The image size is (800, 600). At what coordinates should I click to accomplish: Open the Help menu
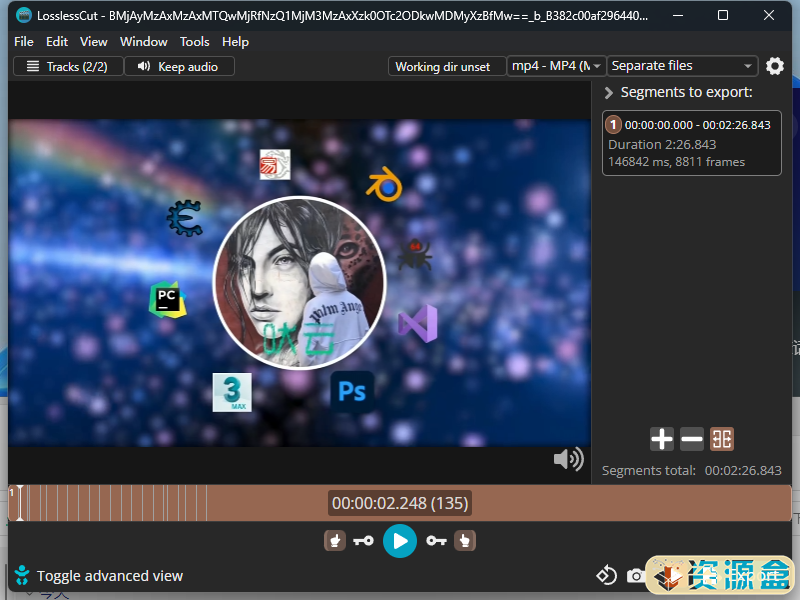coord(235,42)
